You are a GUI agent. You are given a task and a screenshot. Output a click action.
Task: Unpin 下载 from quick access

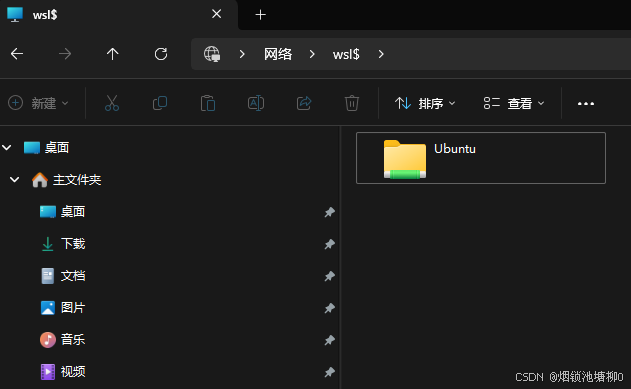pyautogui.click(x=330, y=244)
